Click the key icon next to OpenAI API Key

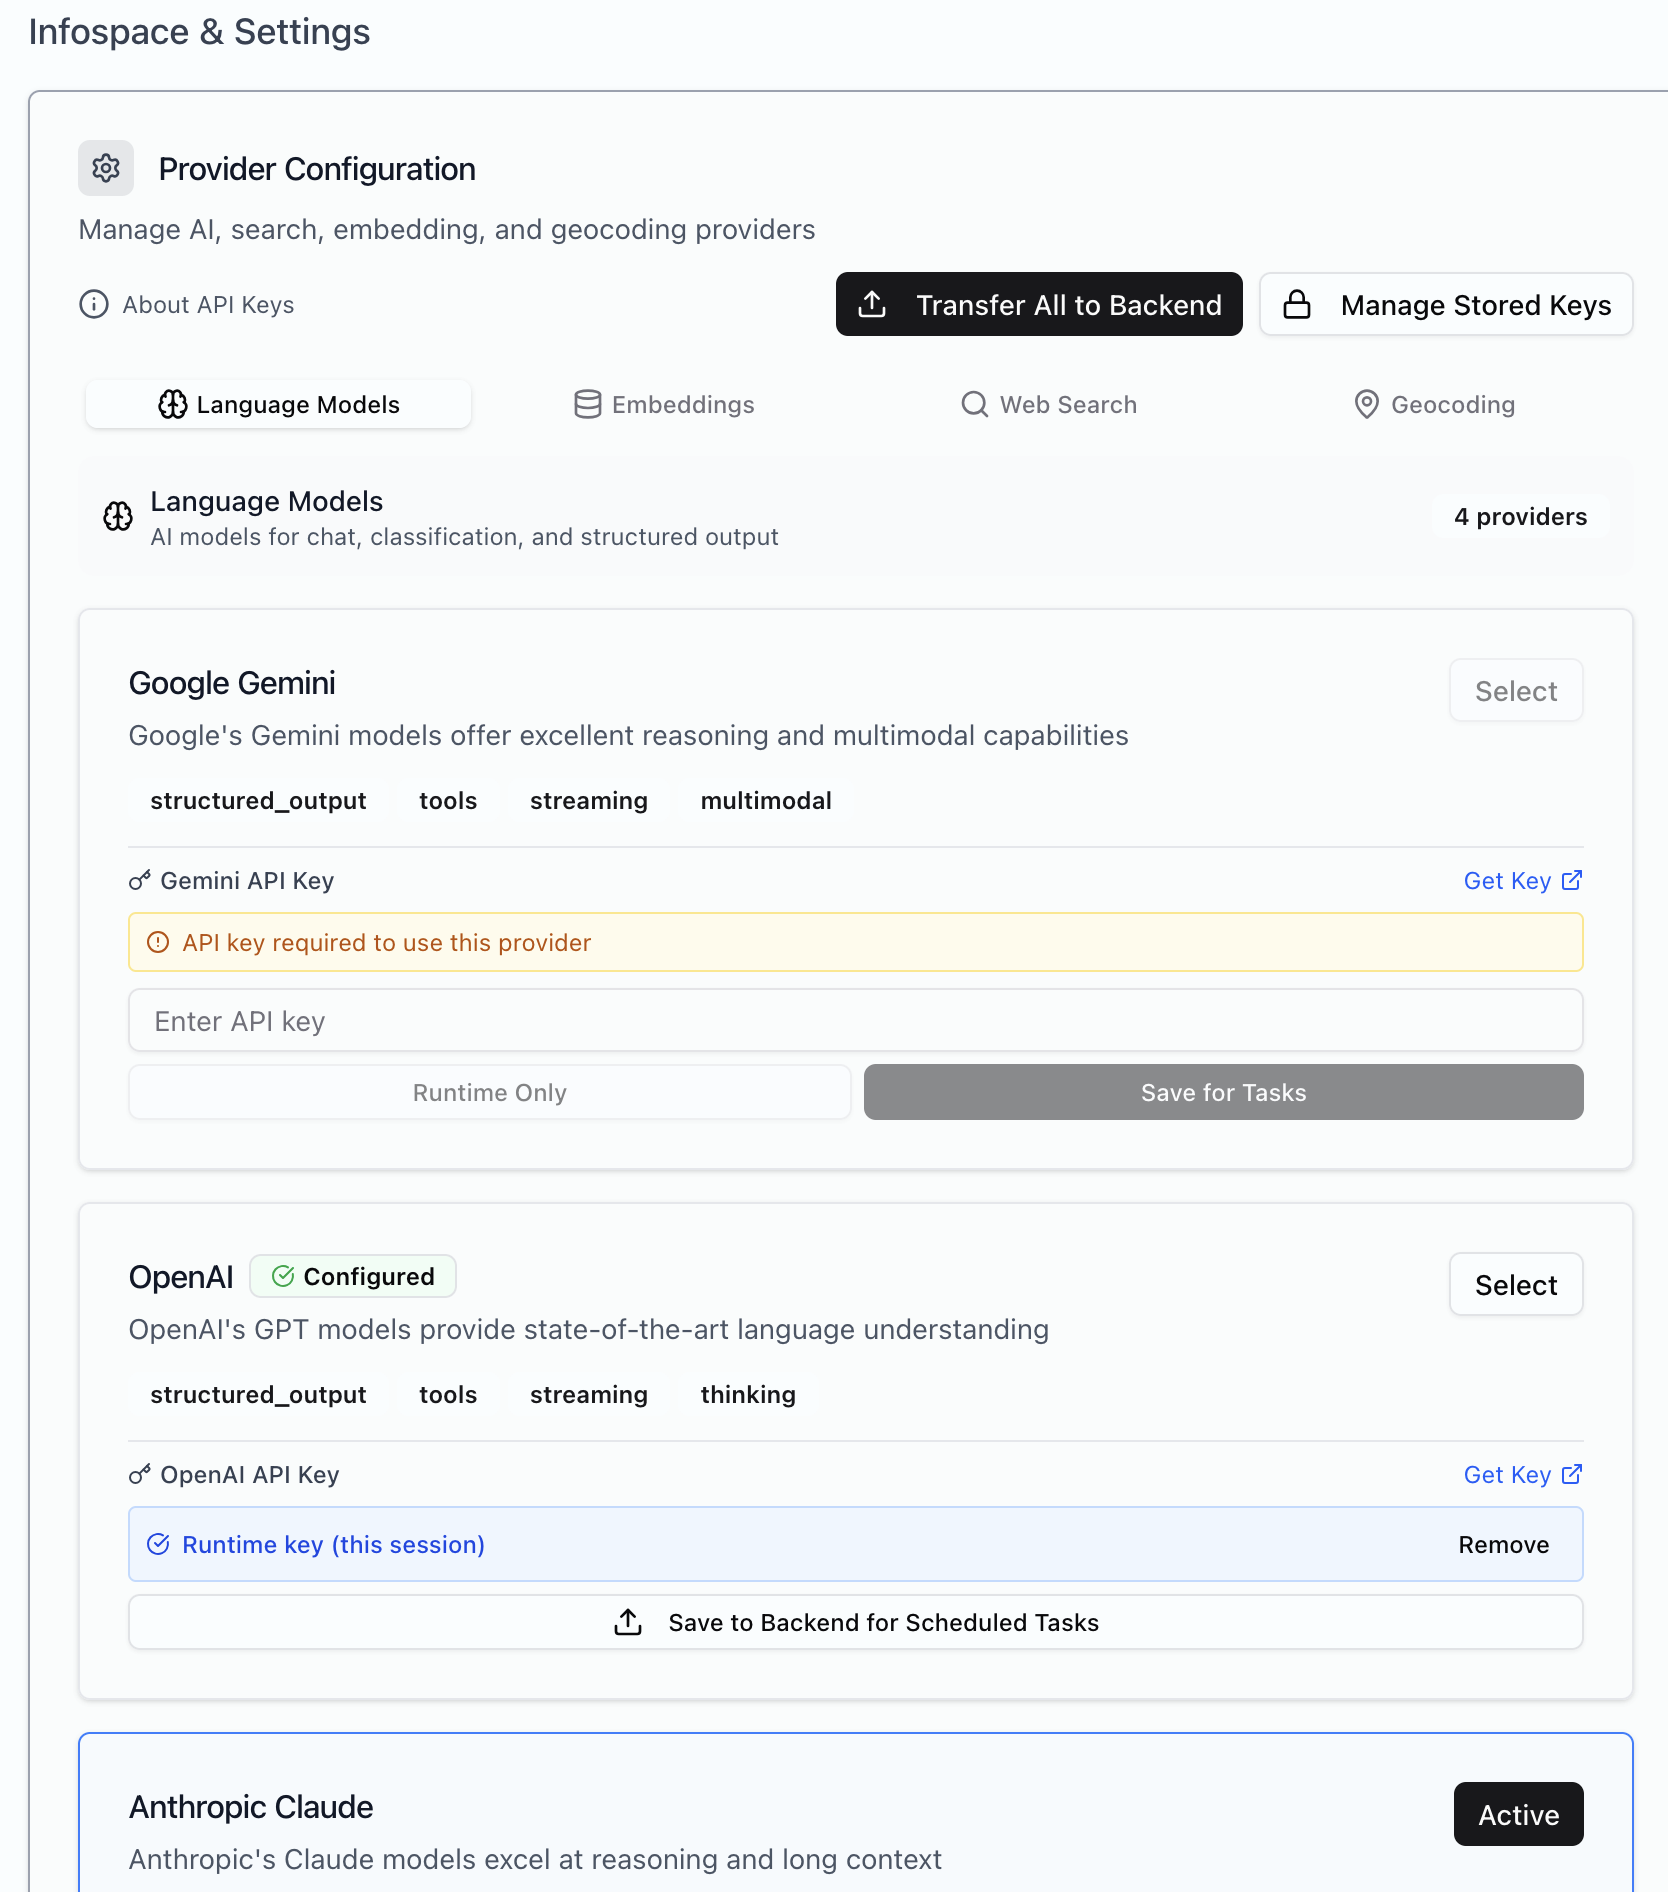click(x=140, y=1474)
